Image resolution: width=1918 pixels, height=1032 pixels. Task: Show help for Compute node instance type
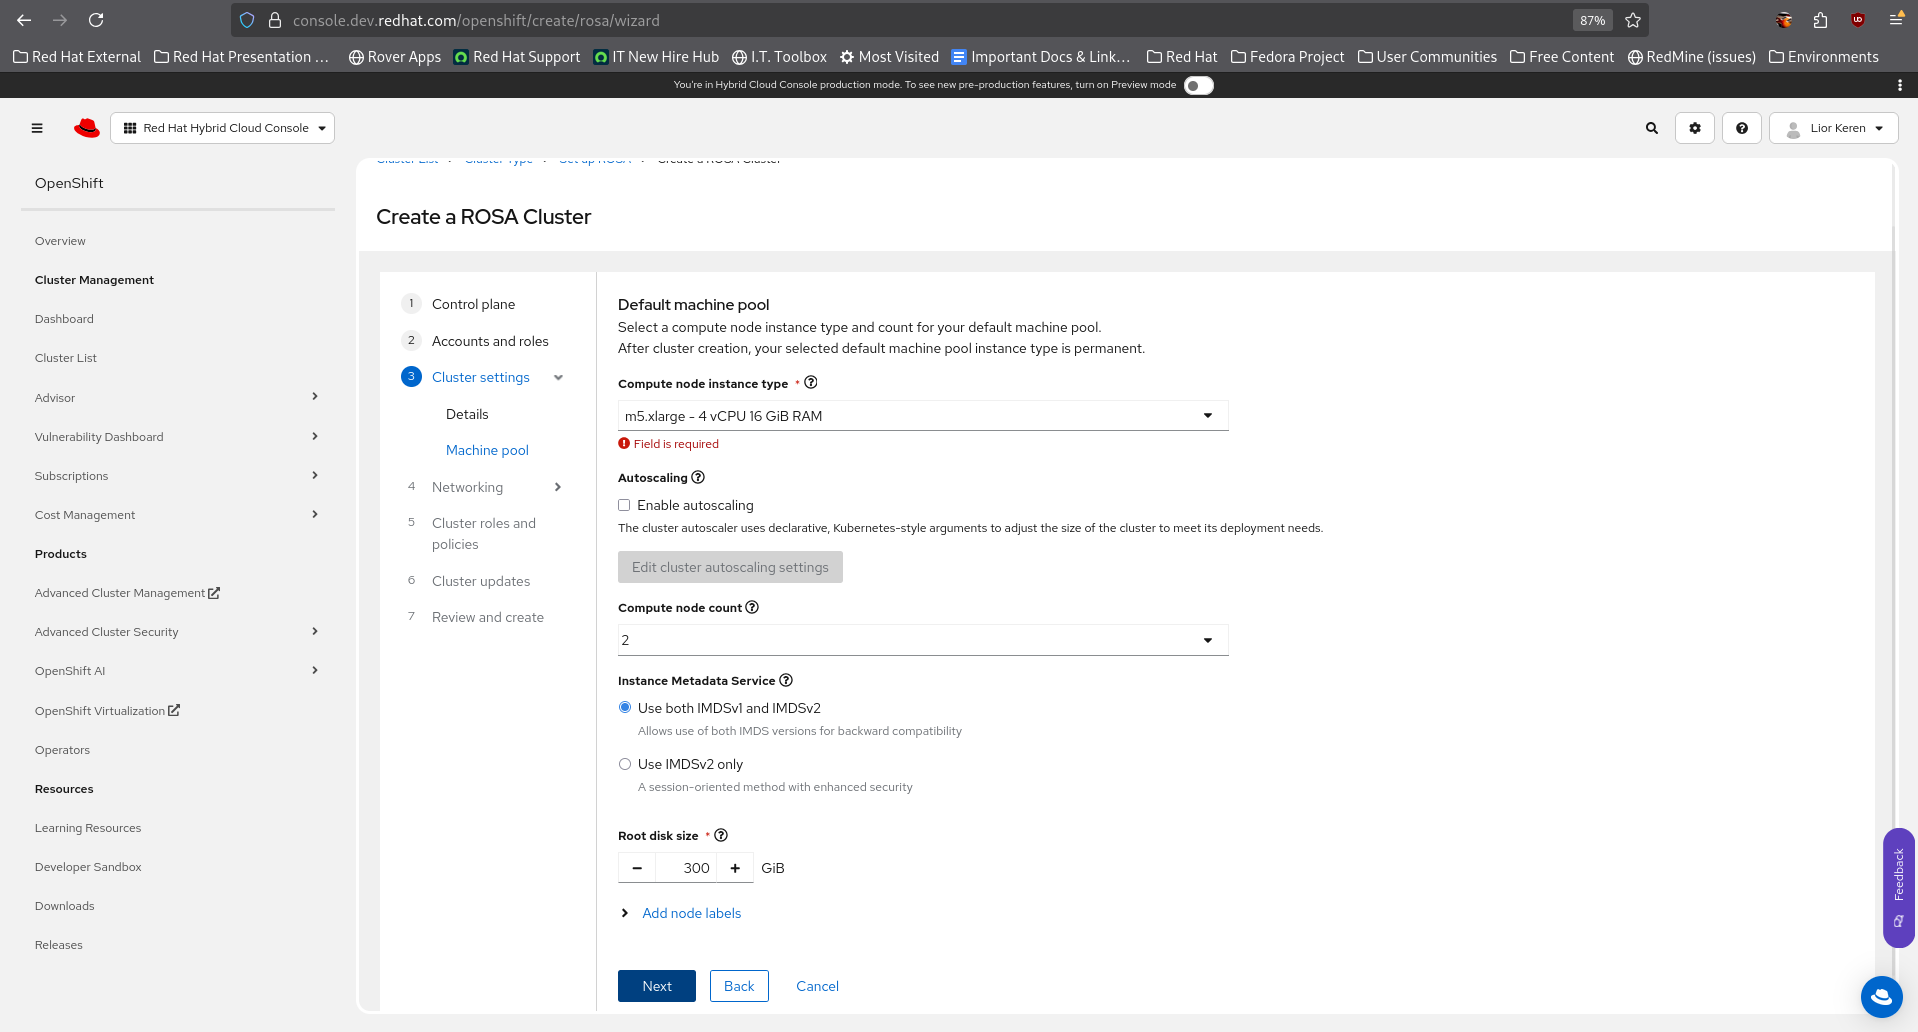click(811, 383)
